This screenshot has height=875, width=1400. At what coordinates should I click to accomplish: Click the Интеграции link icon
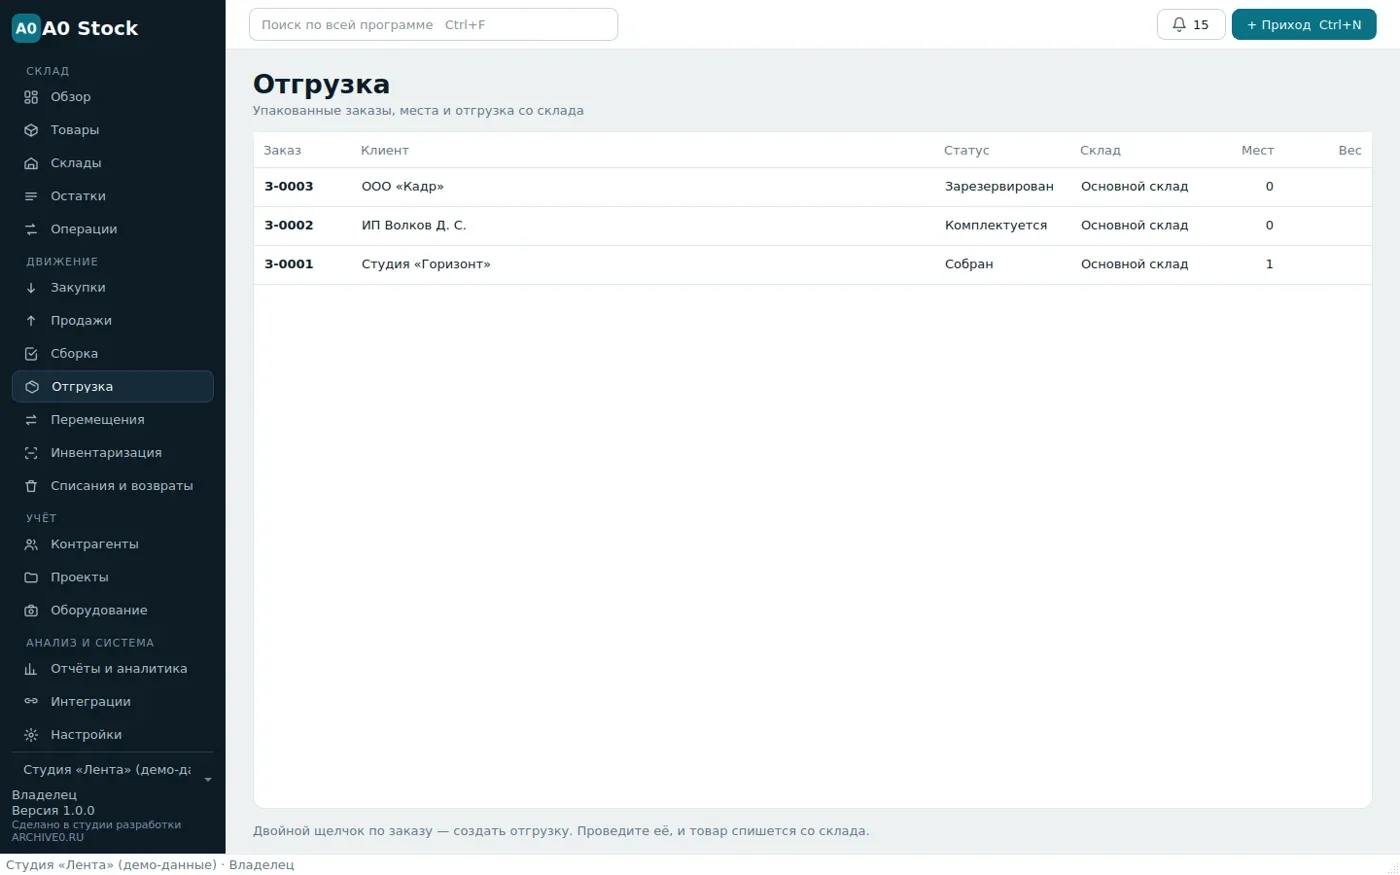[31, 702]
